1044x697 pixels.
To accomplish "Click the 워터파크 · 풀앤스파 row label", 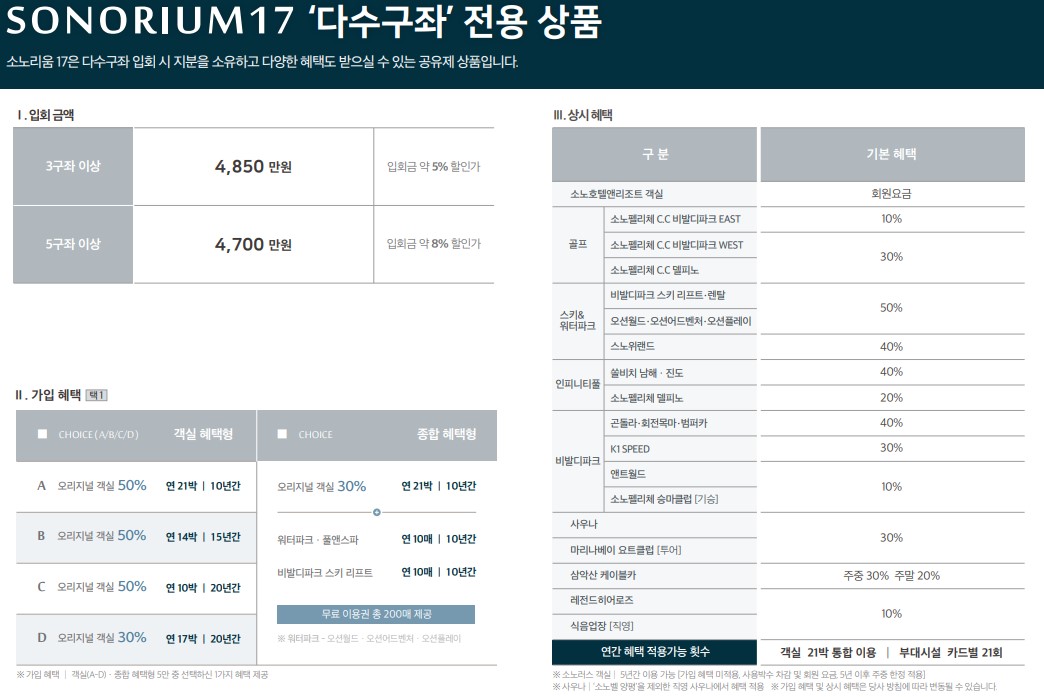I will (318, 539).
